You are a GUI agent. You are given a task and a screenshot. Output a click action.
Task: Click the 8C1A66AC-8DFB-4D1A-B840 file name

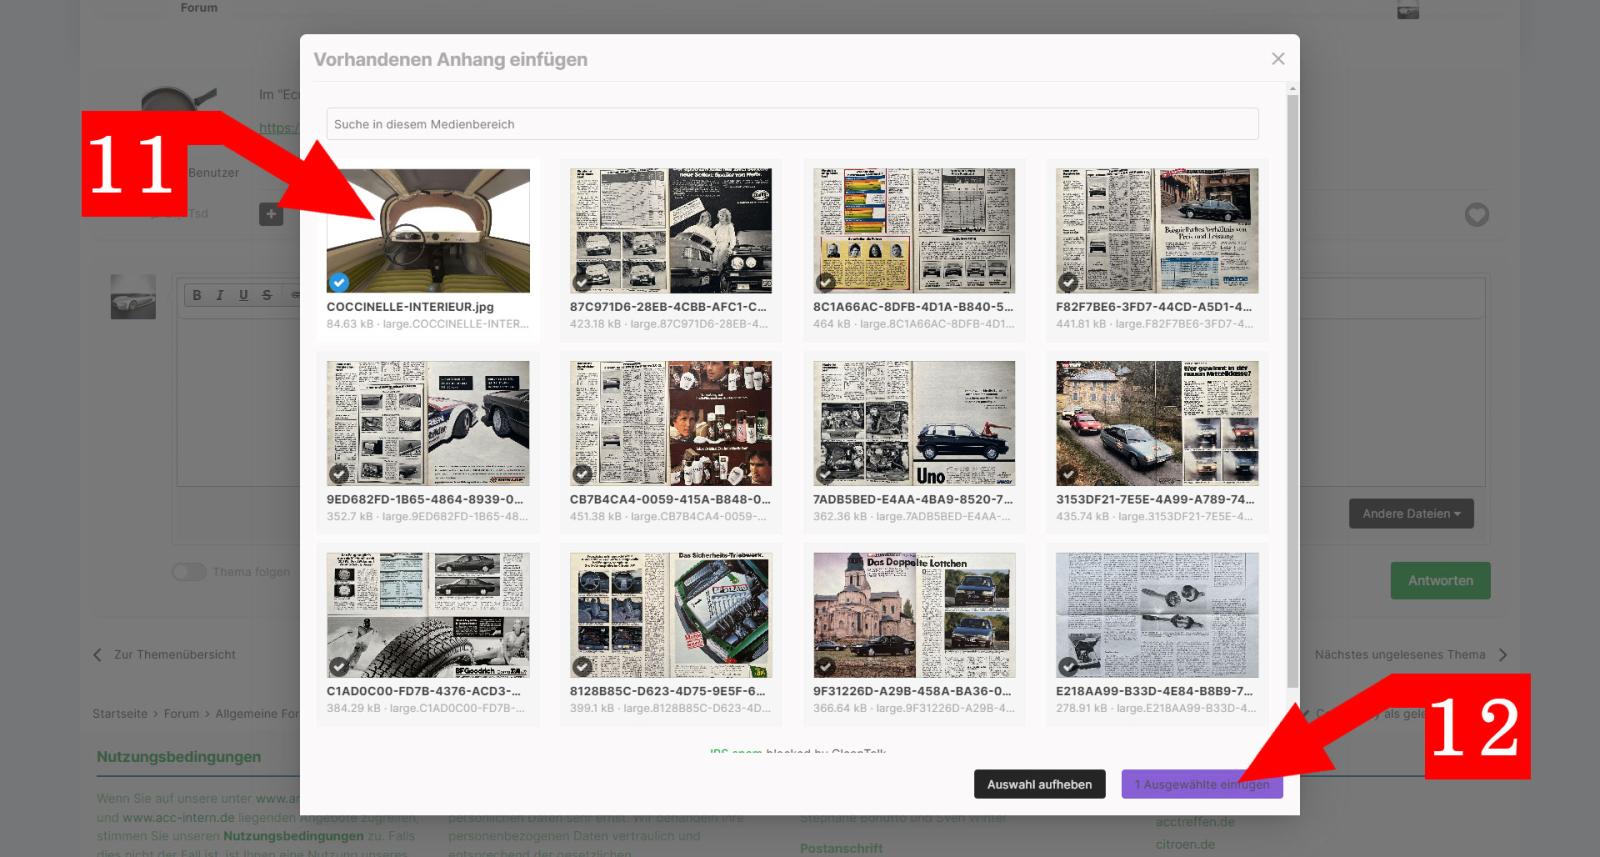click(912, 307)
